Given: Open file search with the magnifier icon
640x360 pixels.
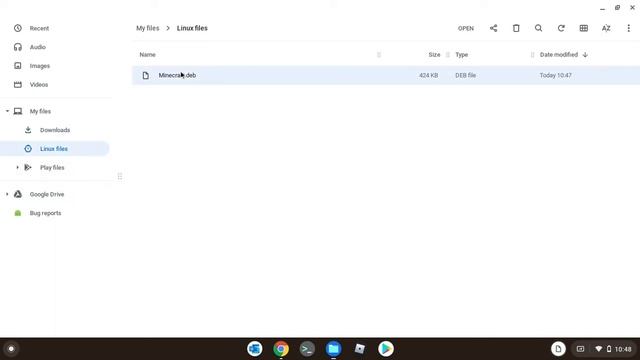Looking at the screenshot, I should pos(538,28).
